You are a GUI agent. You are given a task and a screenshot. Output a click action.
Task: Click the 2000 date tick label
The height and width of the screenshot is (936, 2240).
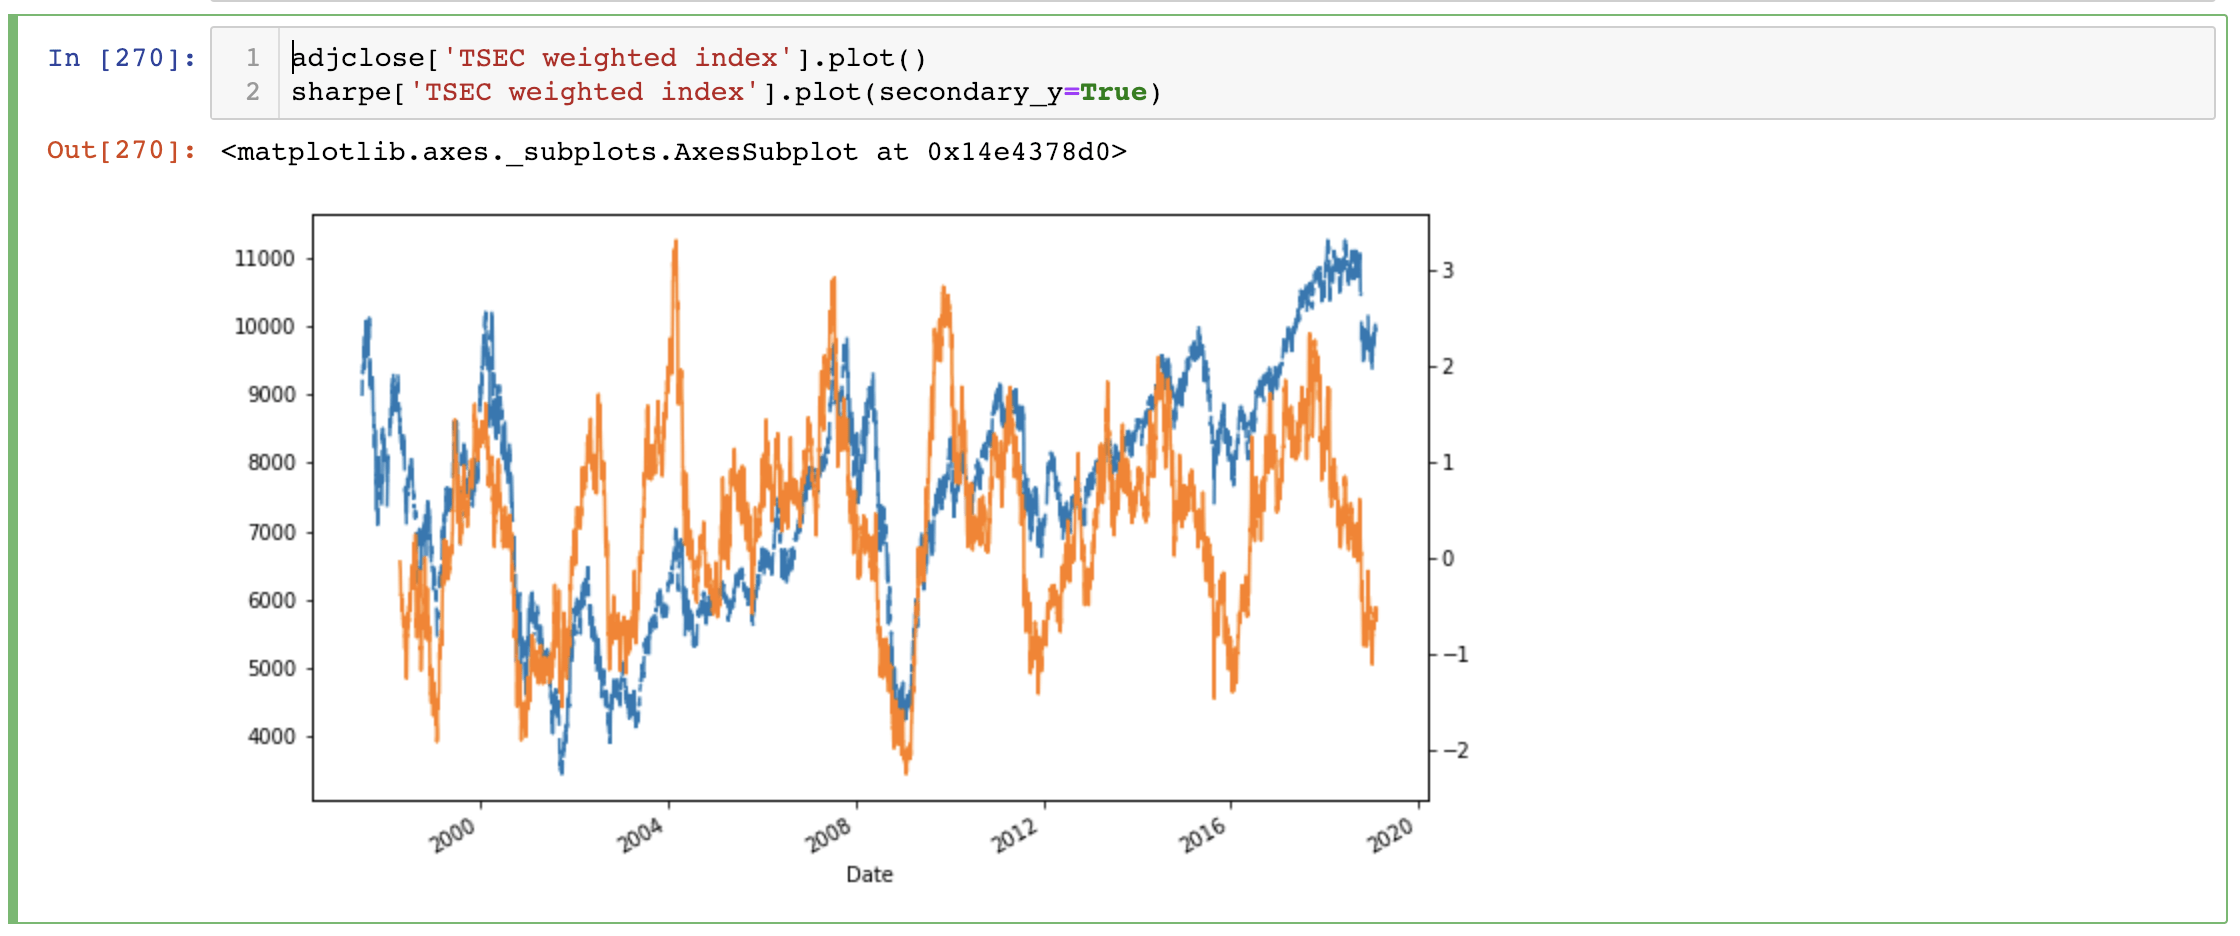click(x=453, y=834)
